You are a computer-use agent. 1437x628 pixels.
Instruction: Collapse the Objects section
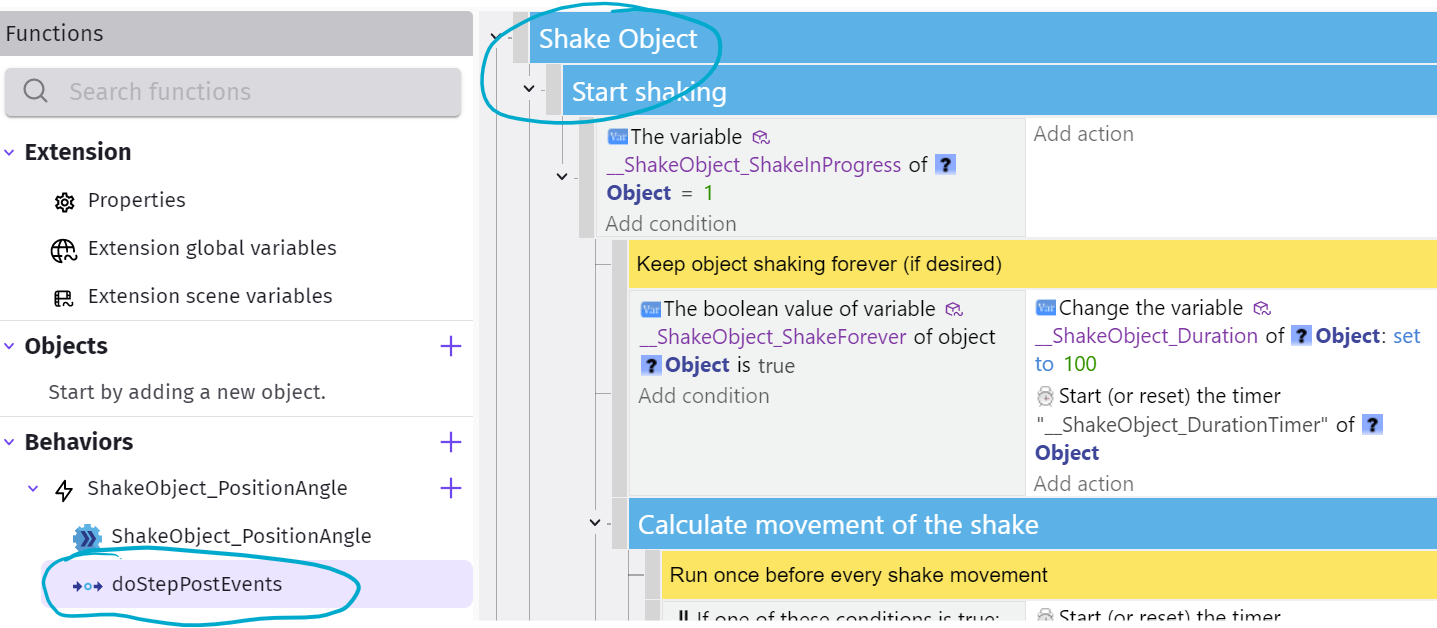[x=9, y=346]
